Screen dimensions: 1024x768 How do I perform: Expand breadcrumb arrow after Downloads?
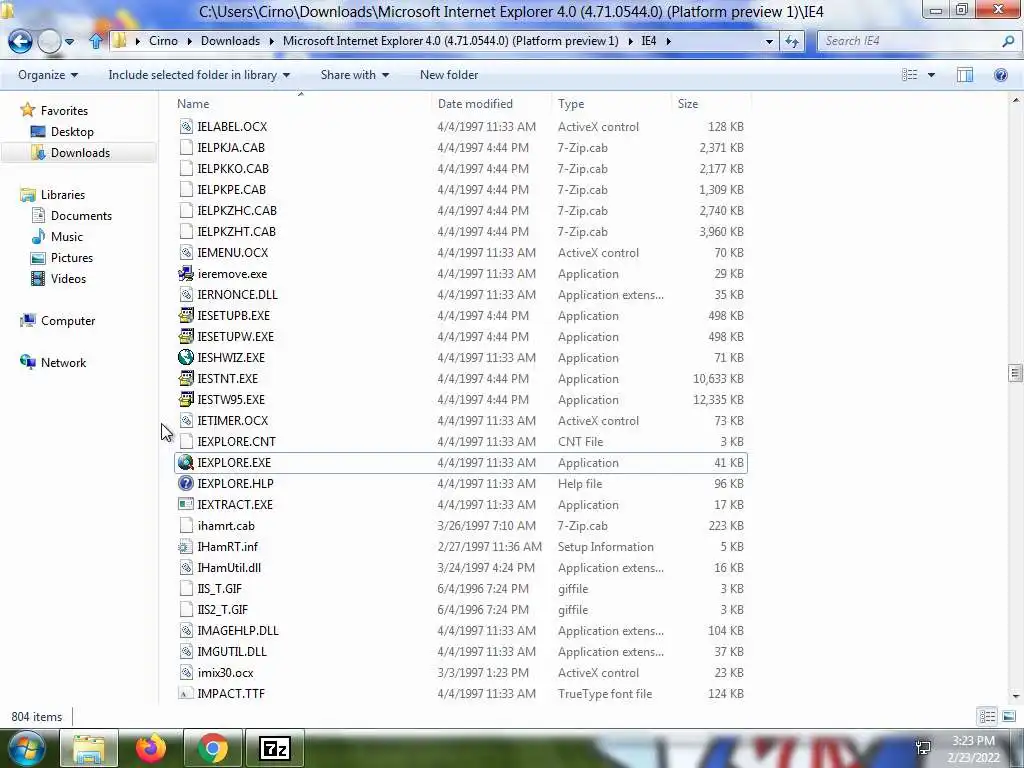[x=272, y=41]
